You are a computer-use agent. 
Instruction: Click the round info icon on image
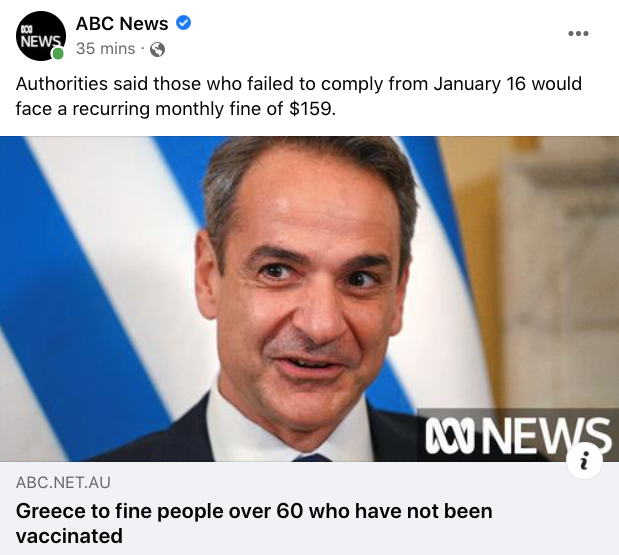coord(584,461)
